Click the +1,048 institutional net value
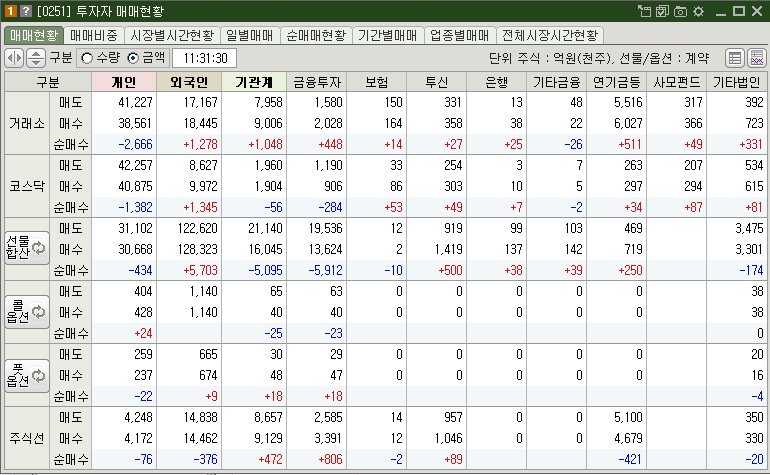 (265, 144)
